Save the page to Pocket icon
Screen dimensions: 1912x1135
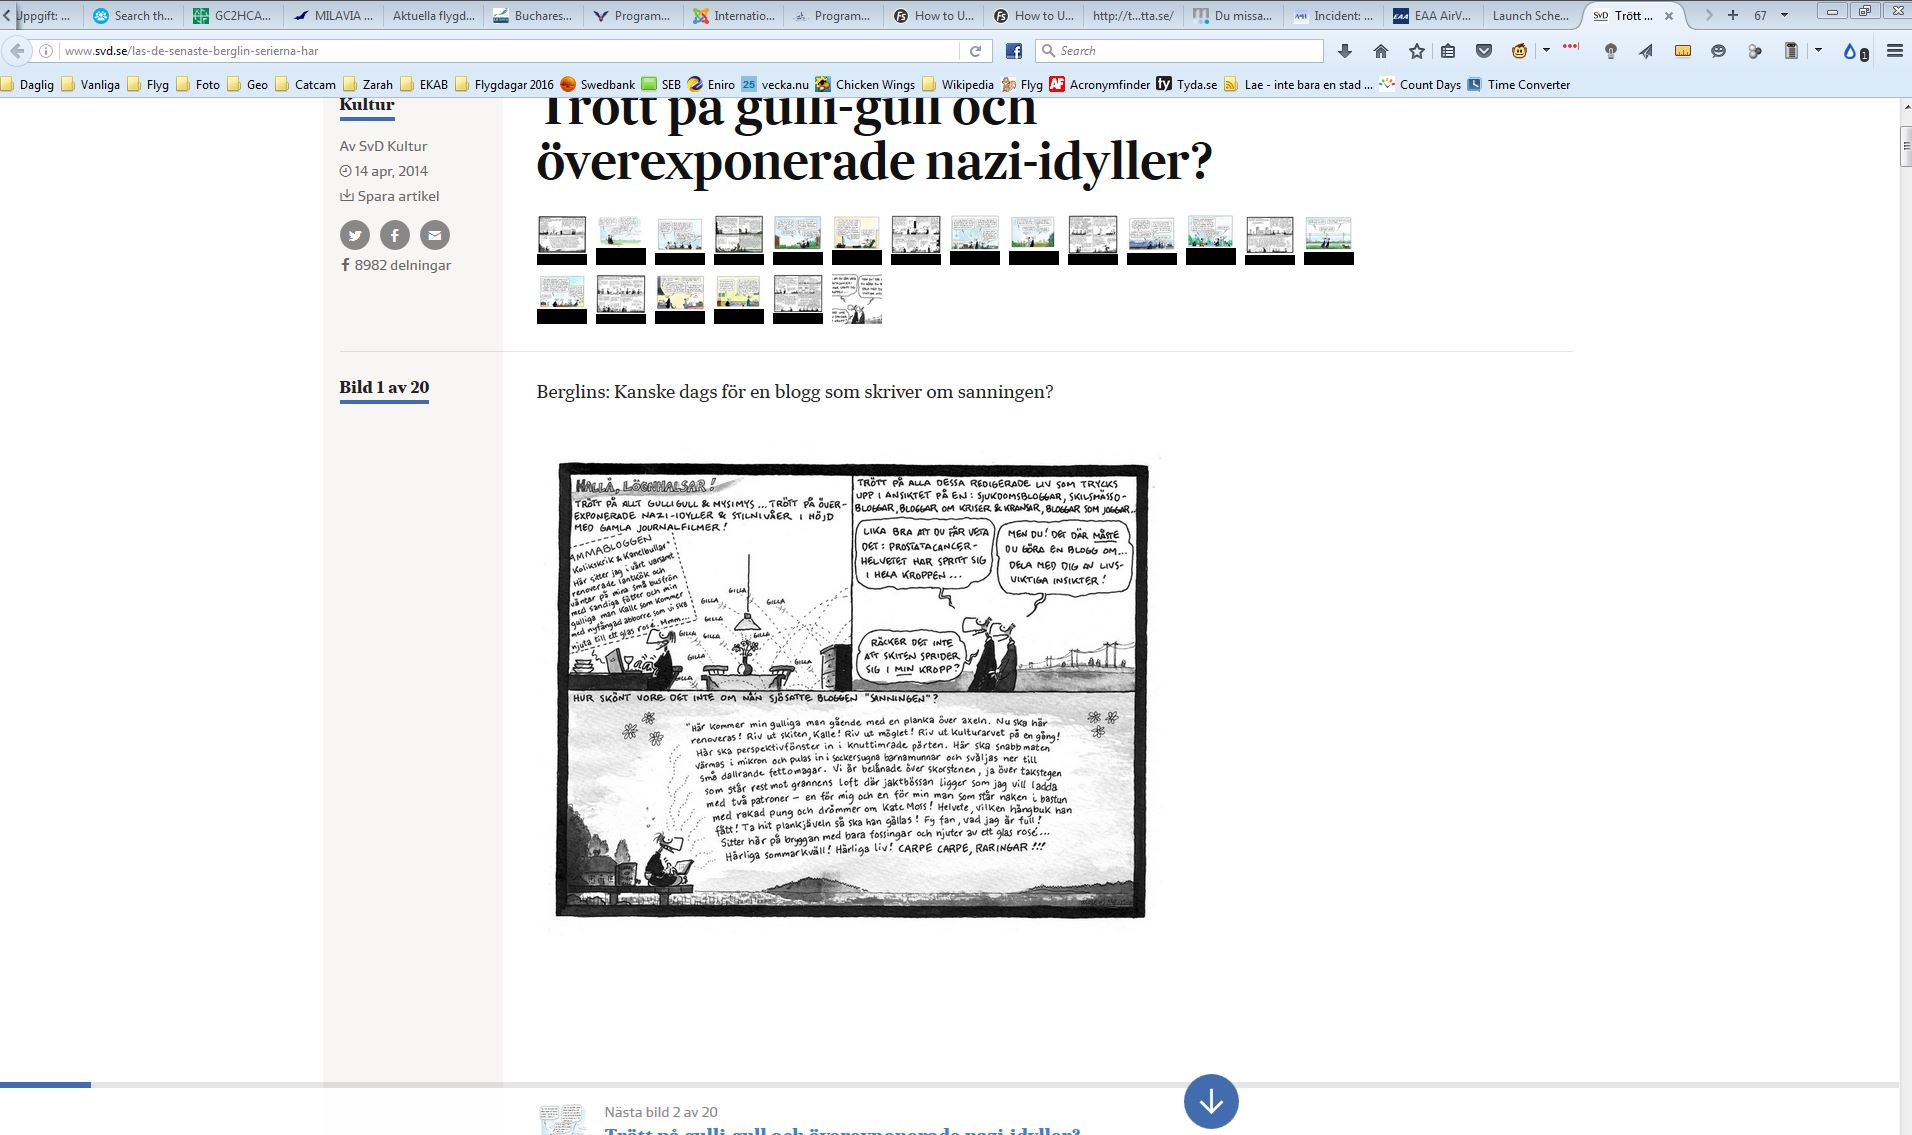click(1484, 51)
